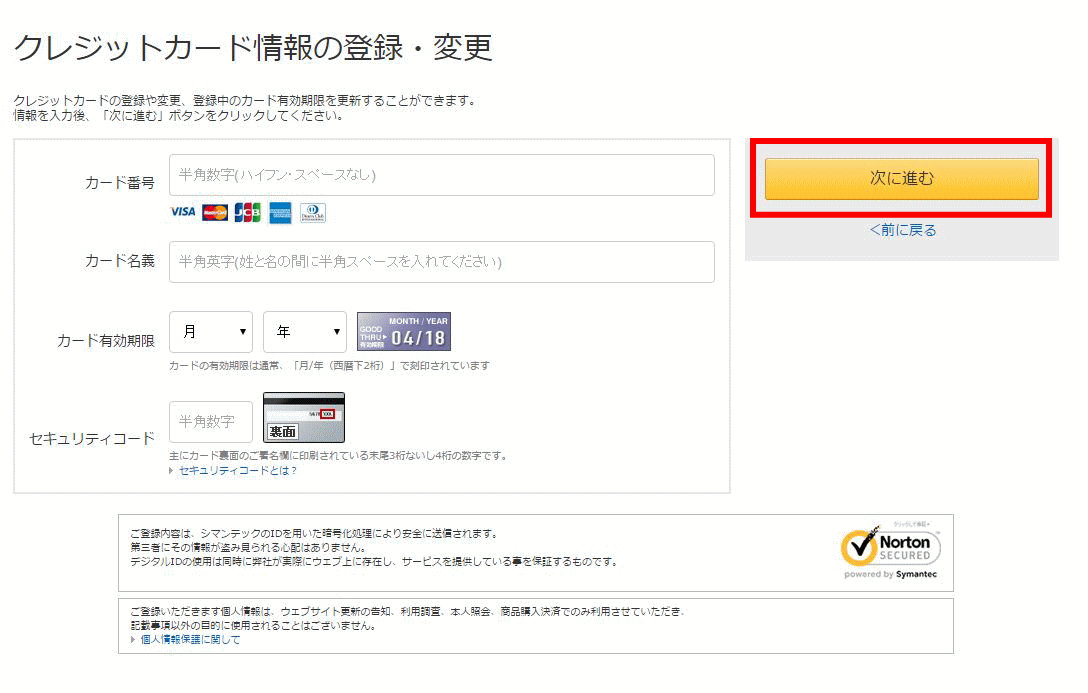The image size is (1088, 693).
Task: Click the クレジットカード情報の登録・変更 page heading
Action: pyautogui.click(x=253, y=48)
